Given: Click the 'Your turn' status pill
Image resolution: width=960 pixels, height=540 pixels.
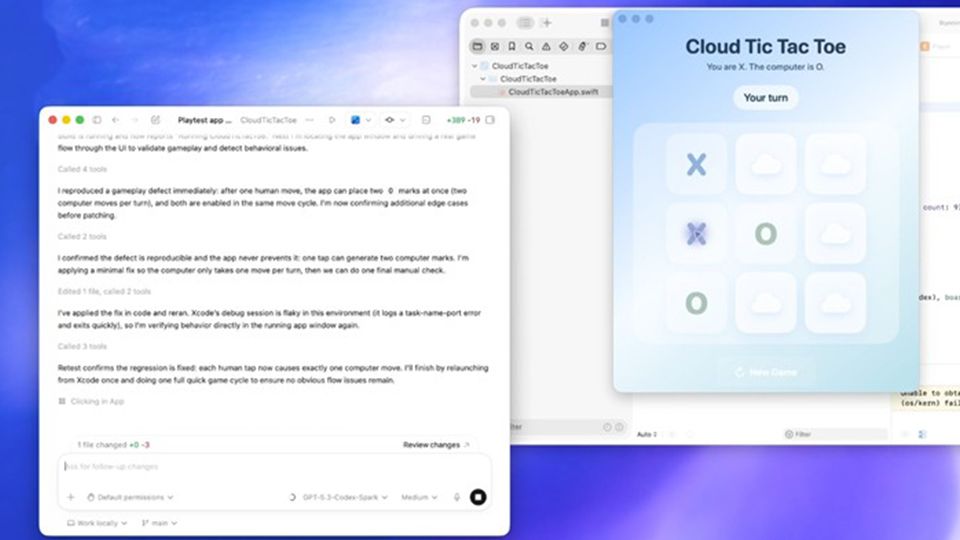Looking at the screenshot, I should (x=766, y=98).
